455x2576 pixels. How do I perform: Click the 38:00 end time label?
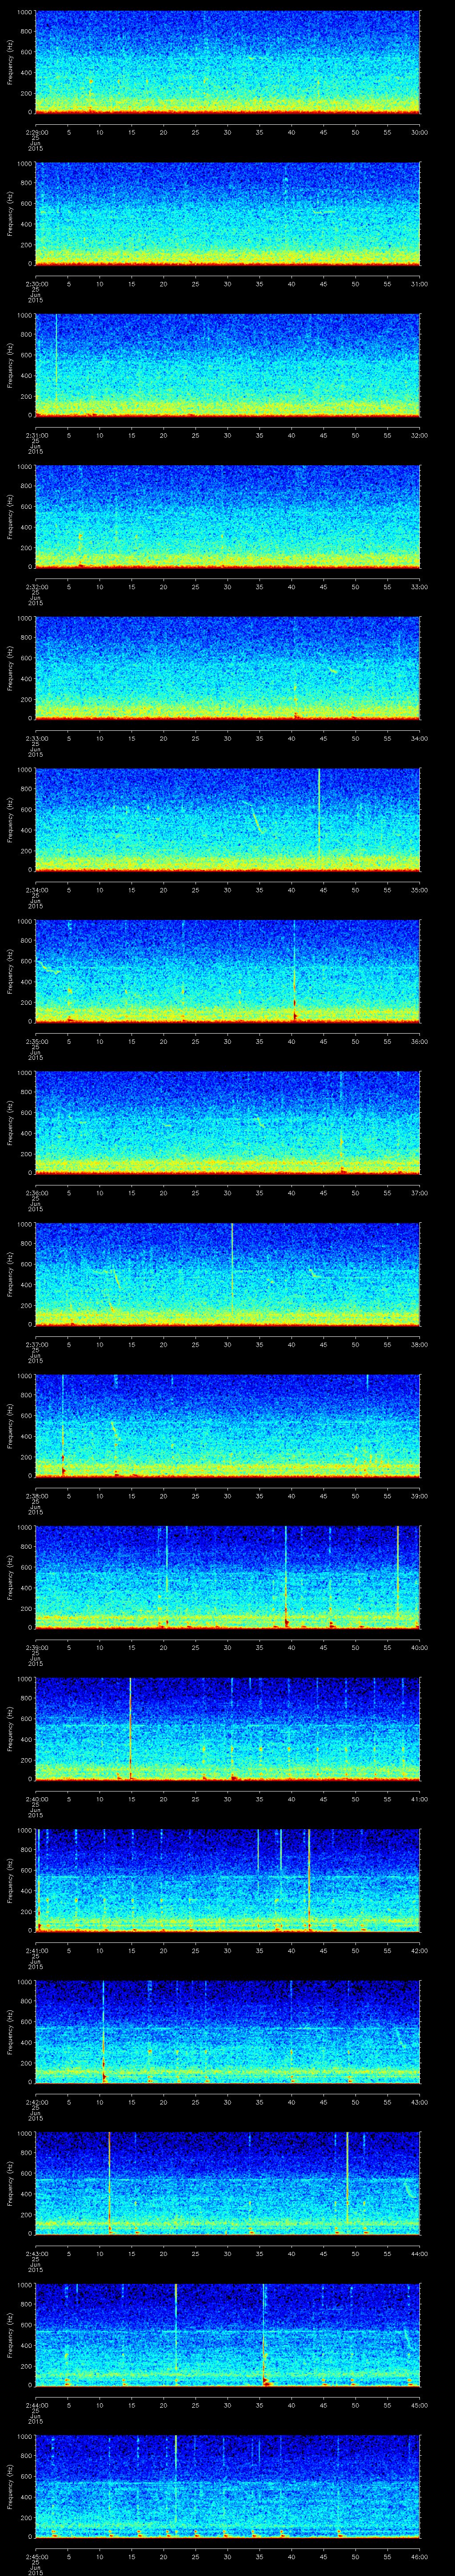(x=419, y=1344)
